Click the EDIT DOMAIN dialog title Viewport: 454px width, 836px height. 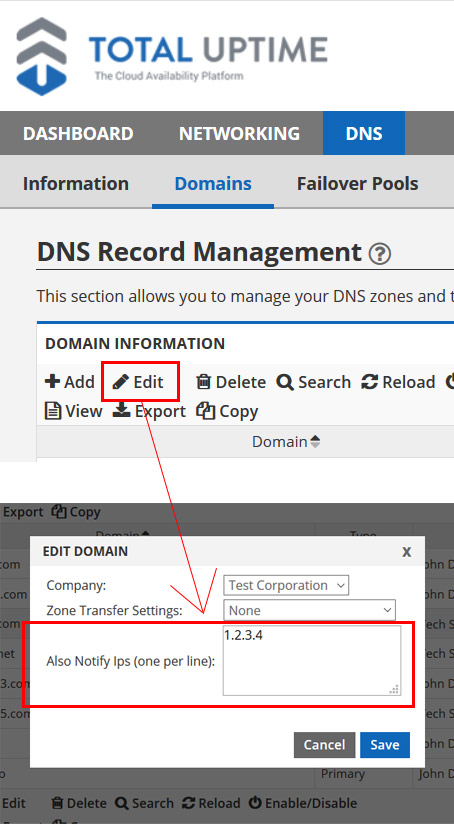[x=85, y=551]
